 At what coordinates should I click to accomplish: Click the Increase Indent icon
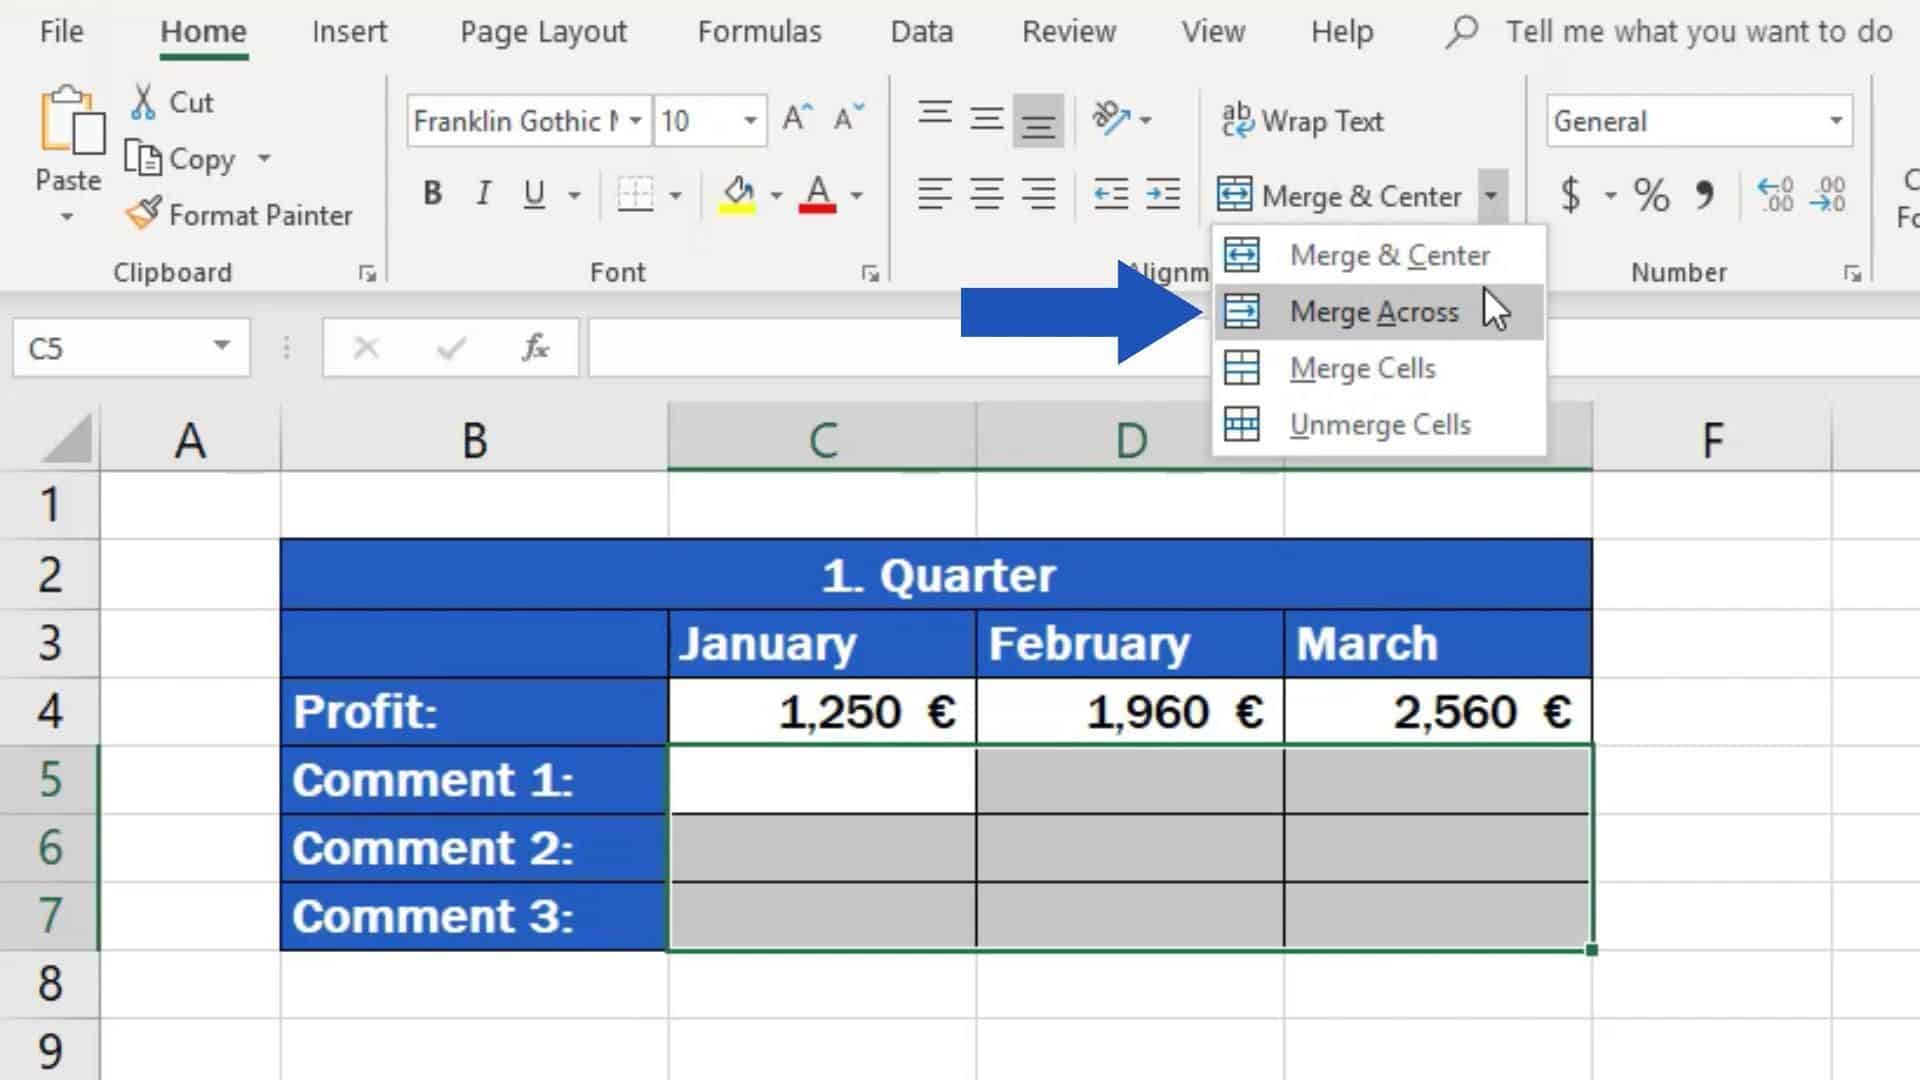(x=1163, y=193)
